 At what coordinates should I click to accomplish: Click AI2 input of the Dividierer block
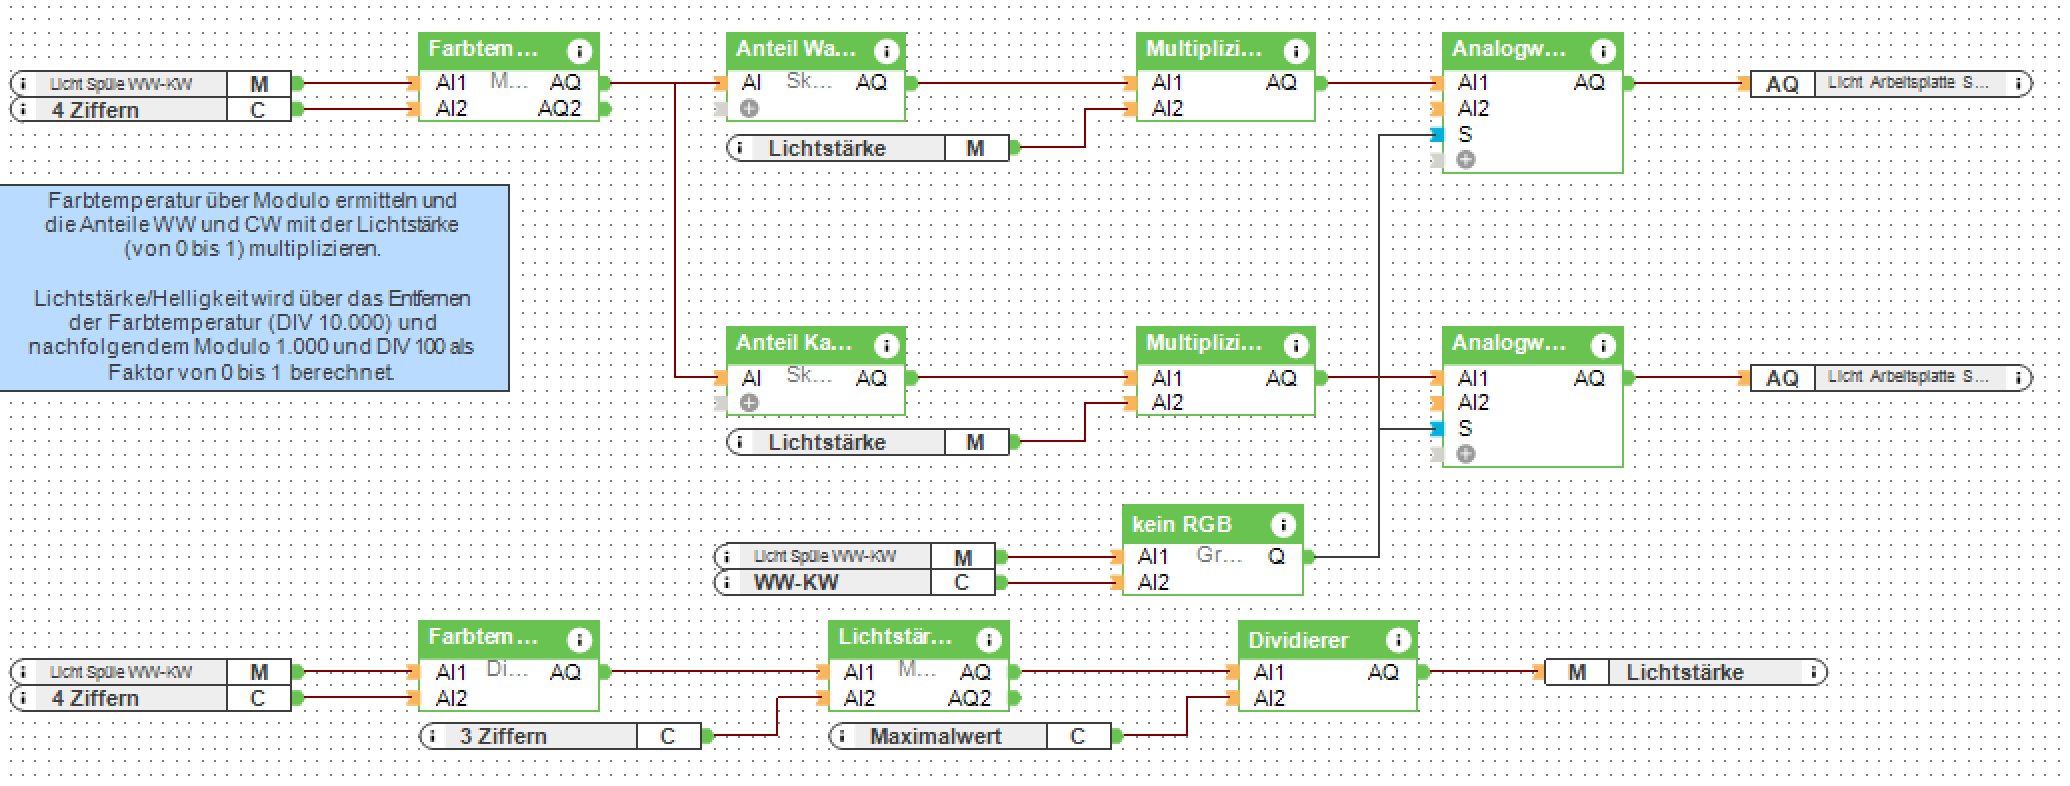pos(1234,698)
